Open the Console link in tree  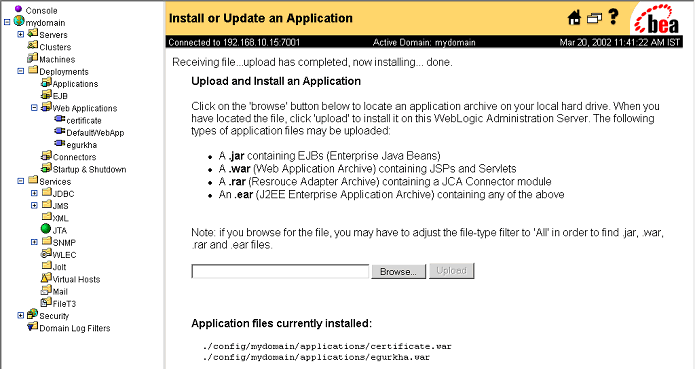(x=41, y=11)
